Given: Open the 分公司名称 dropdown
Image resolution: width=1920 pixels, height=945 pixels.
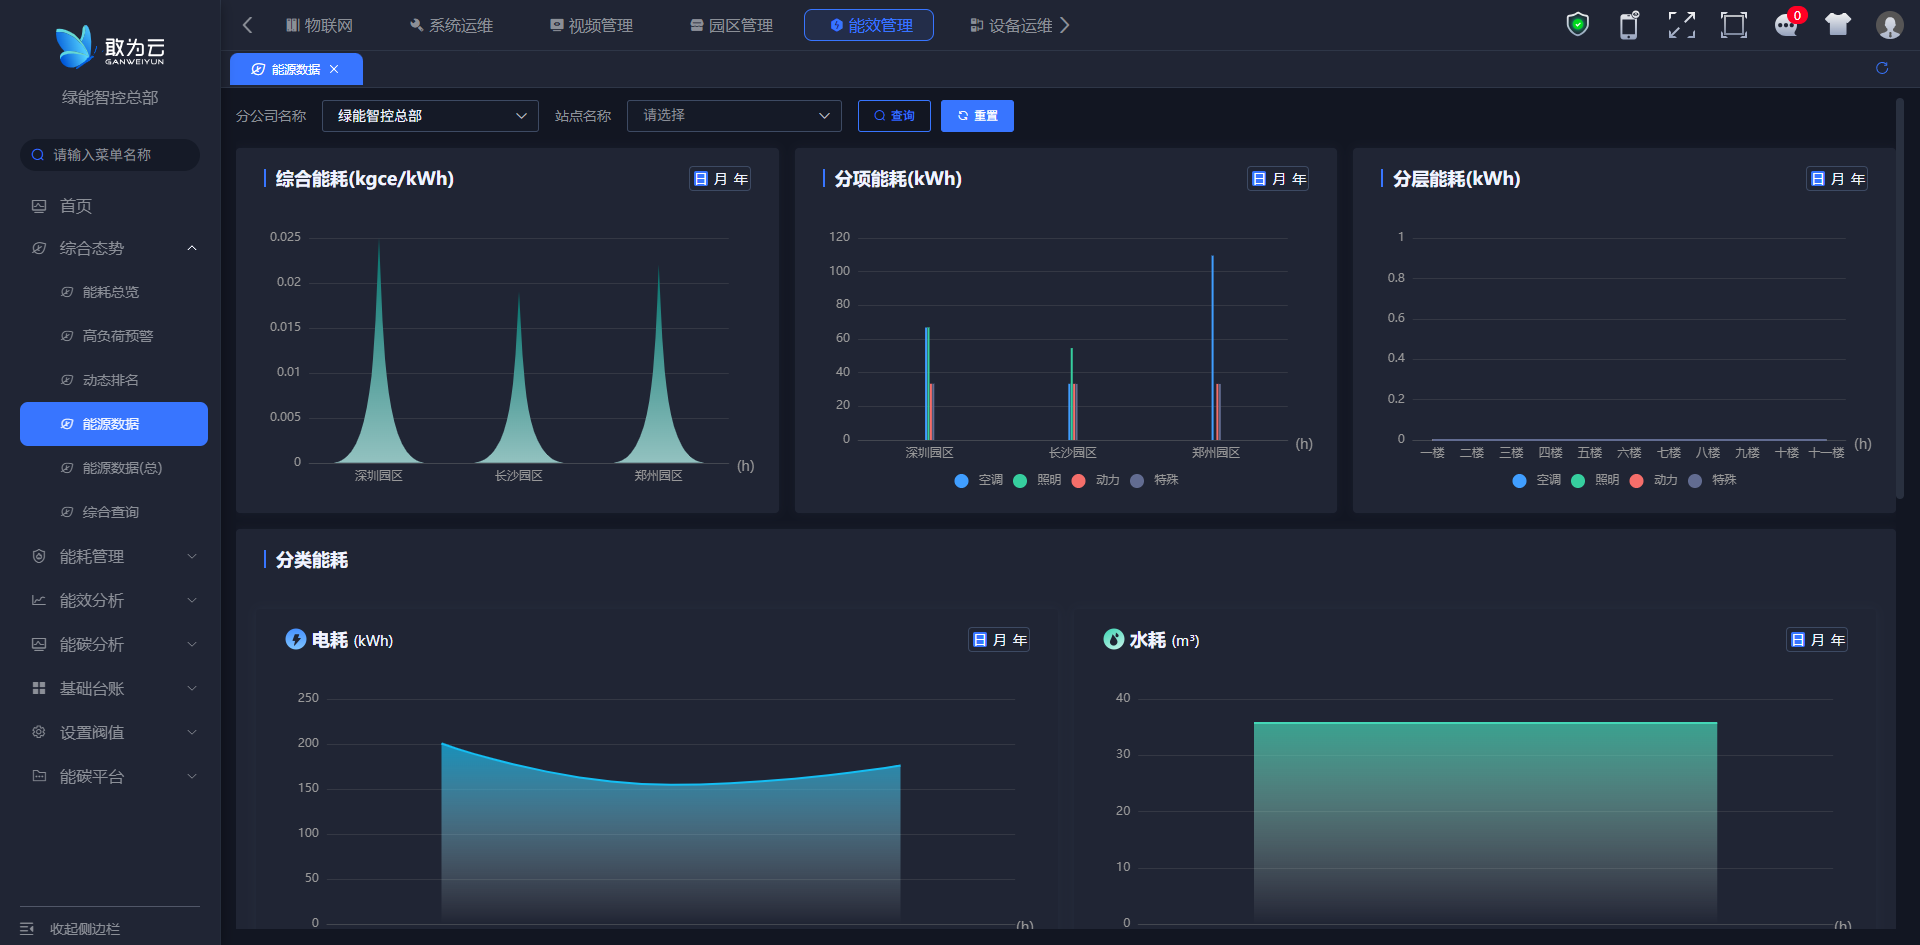Looking at the screenshot, I should (430, 116).
